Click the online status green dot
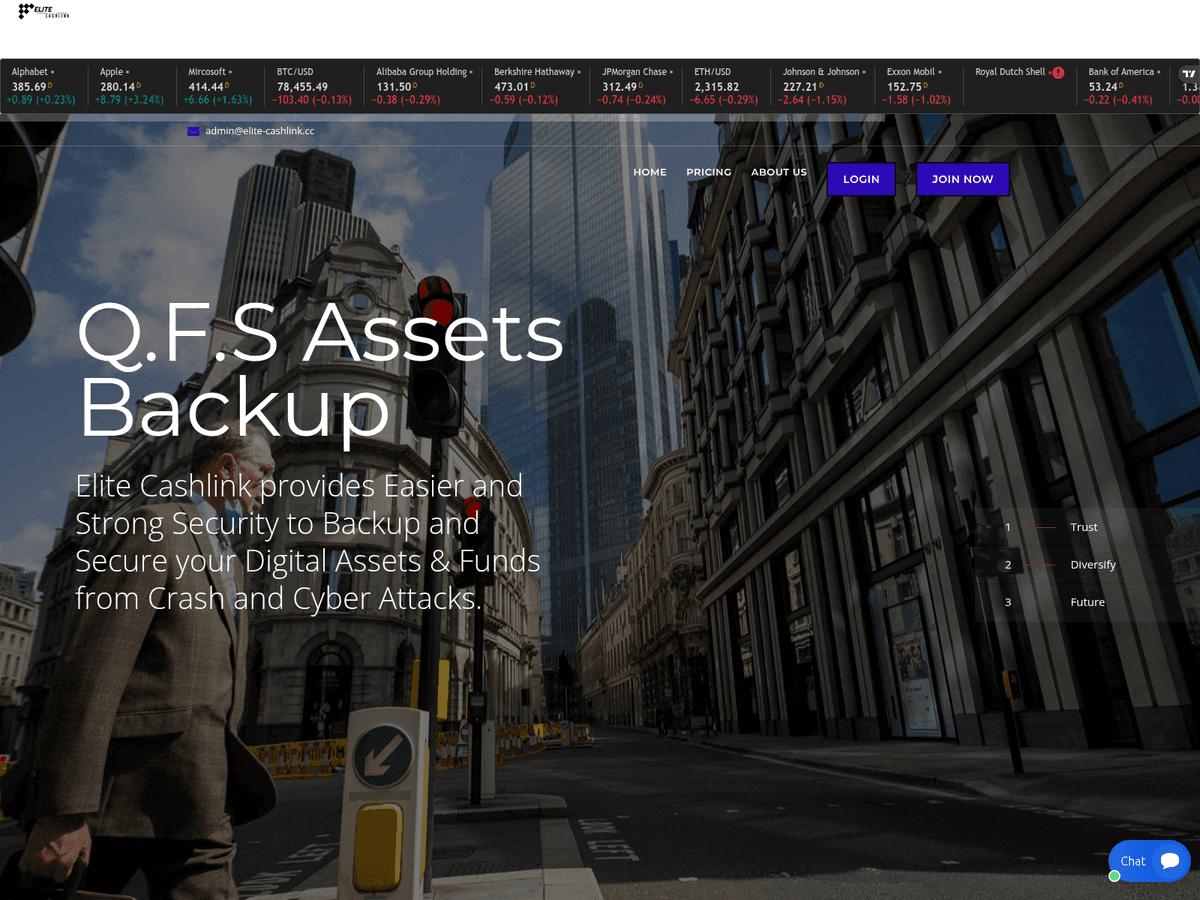1200x900 pixels. click(1115, 876)
